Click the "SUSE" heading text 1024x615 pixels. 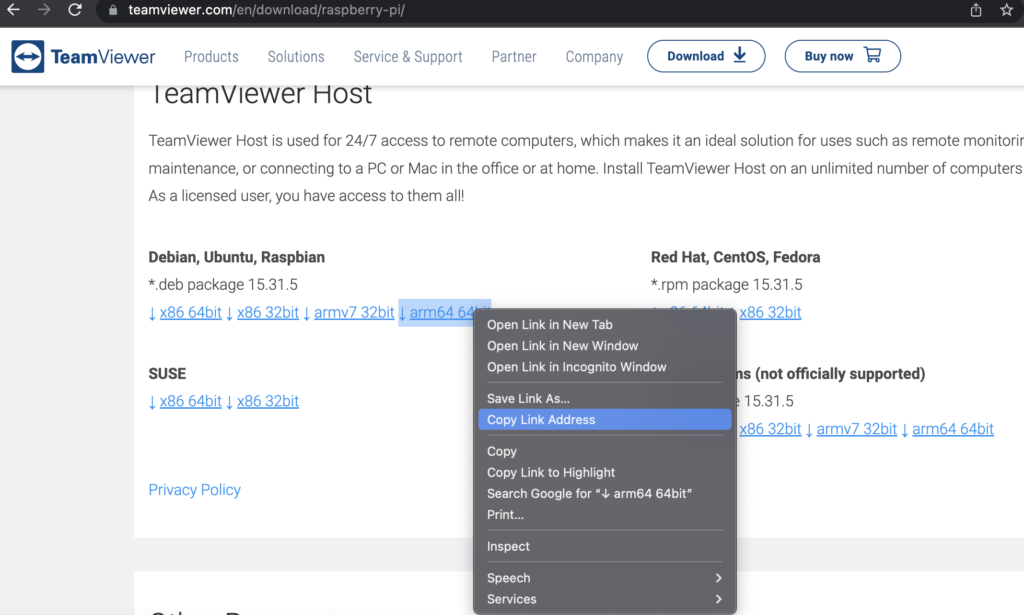(x=167, y=374)
